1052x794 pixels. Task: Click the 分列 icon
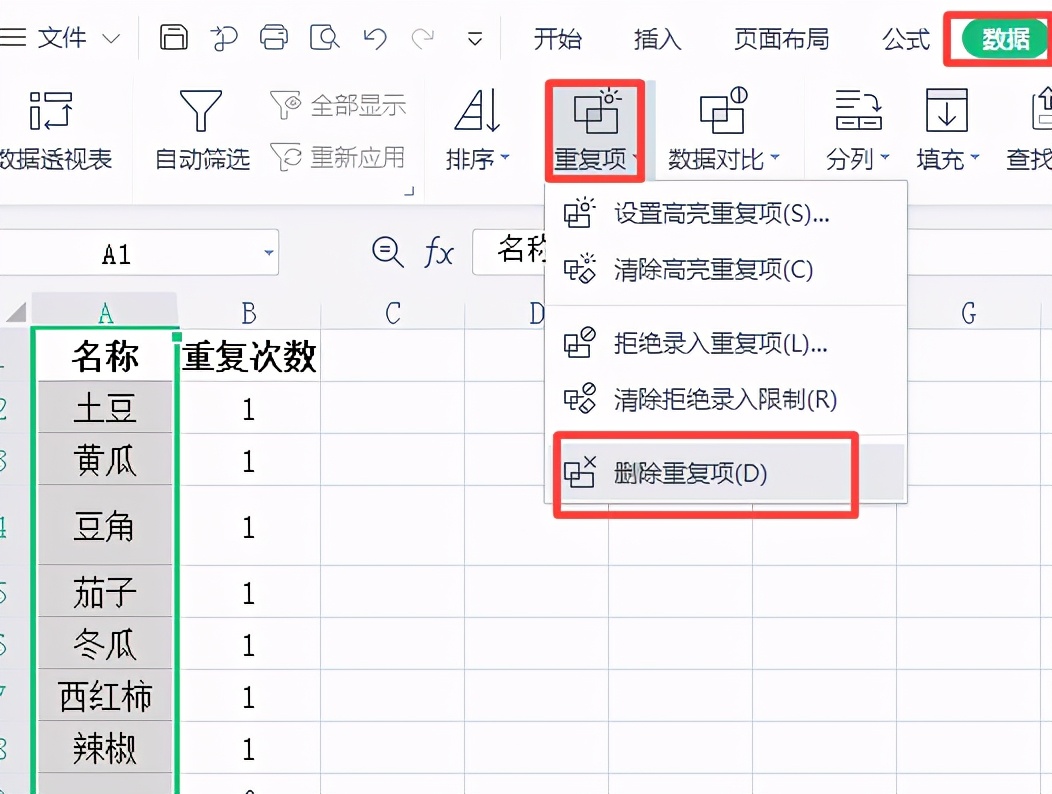tap(858, 109)
